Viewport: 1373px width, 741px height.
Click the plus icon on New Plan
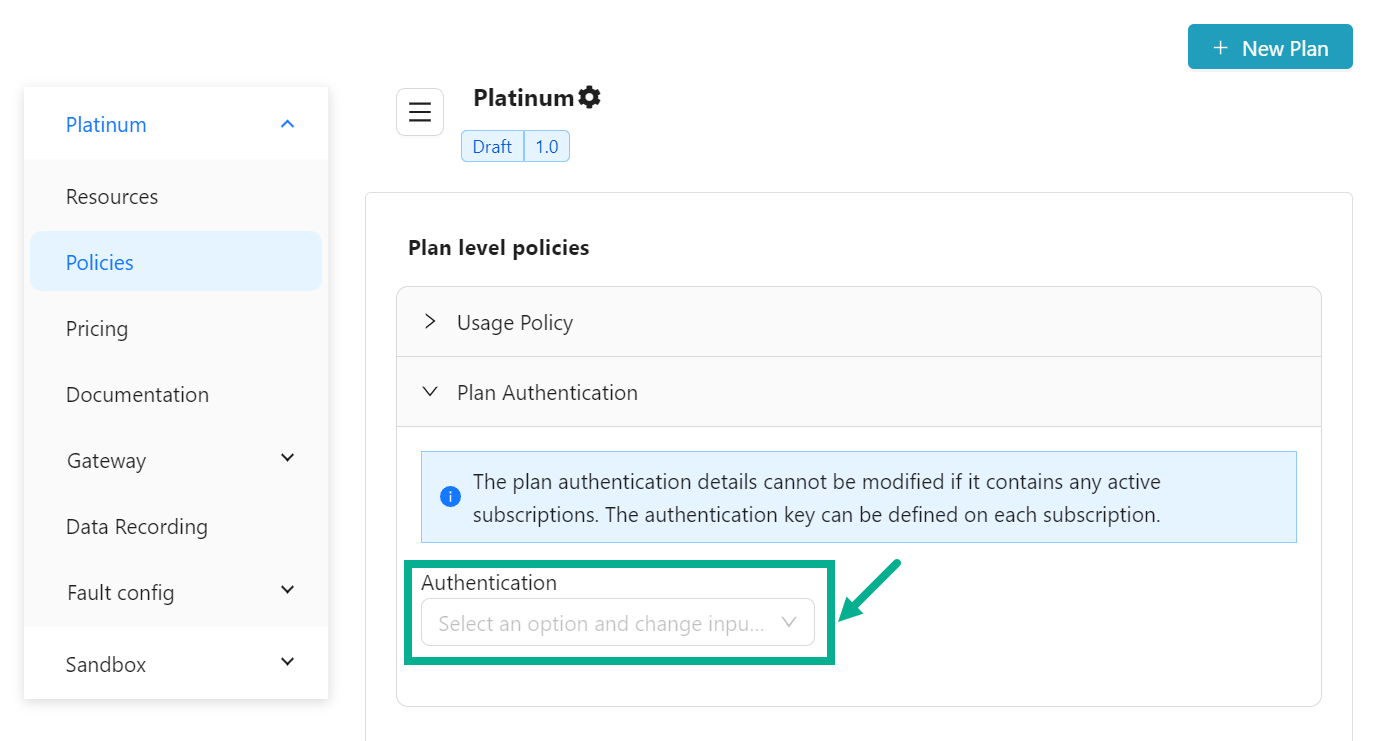pos(1220,48)
